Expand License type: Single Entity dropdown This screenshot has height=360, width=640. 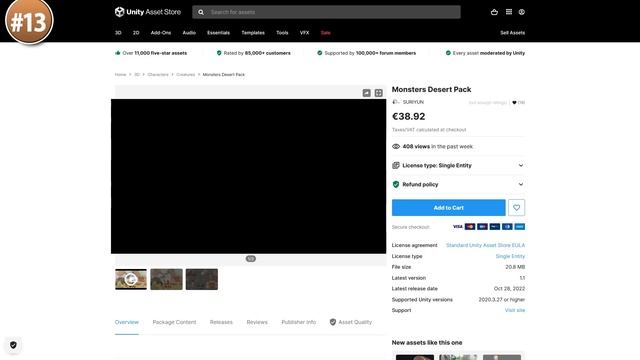[458, 165]
